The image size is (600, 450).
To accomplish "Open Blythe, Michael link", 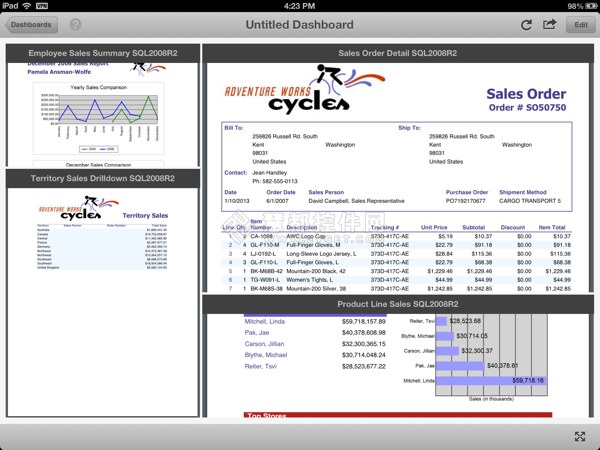I will 266,355.
